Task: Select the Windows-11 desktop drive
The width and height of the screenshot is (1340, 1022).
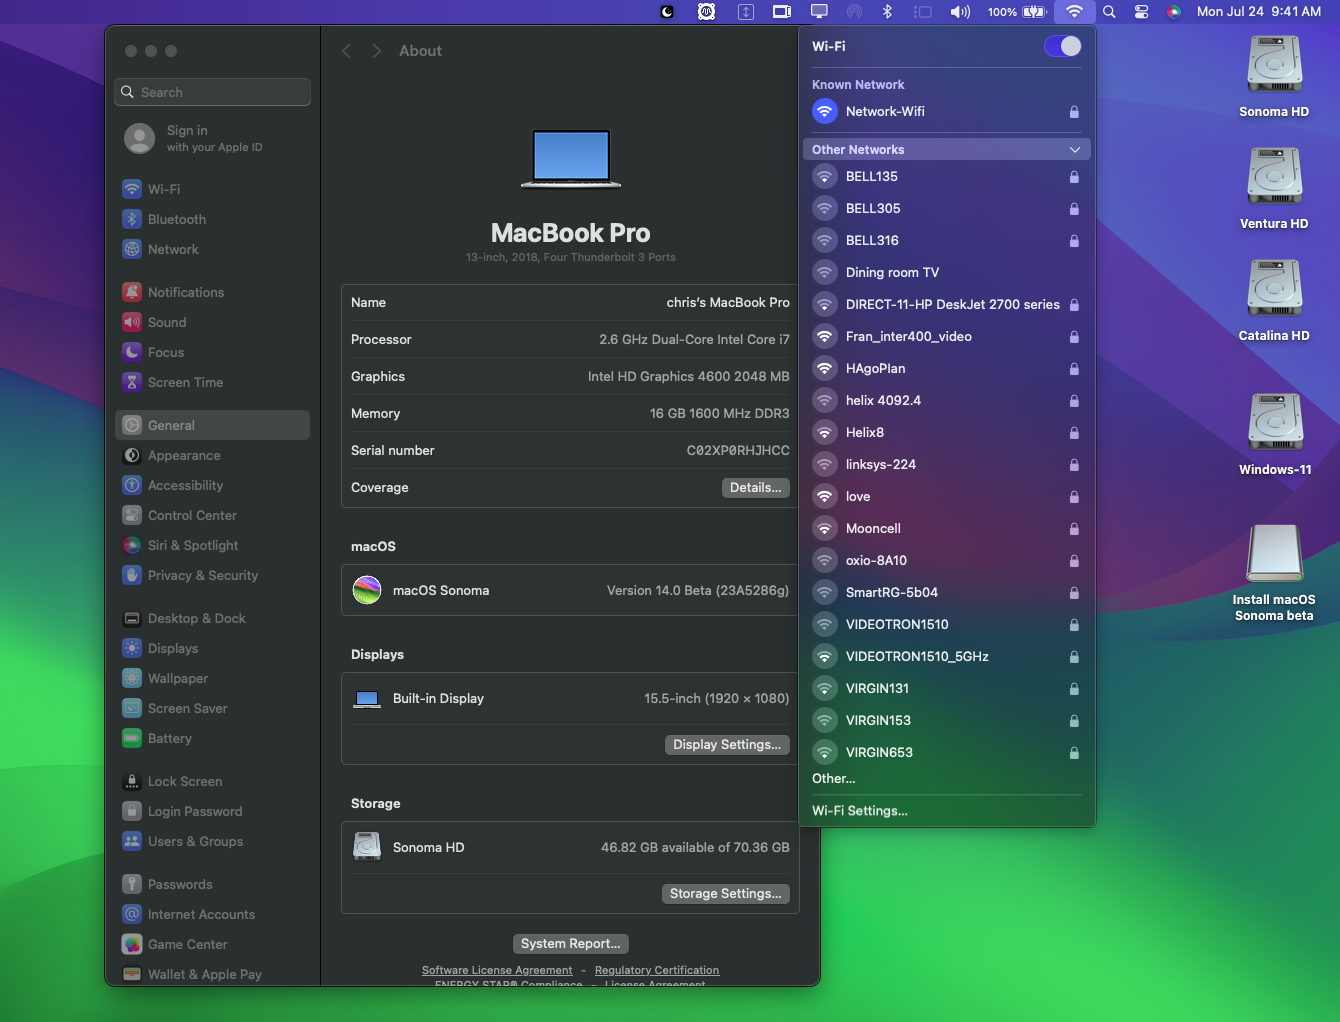Action: click(x=1275, y=434)
